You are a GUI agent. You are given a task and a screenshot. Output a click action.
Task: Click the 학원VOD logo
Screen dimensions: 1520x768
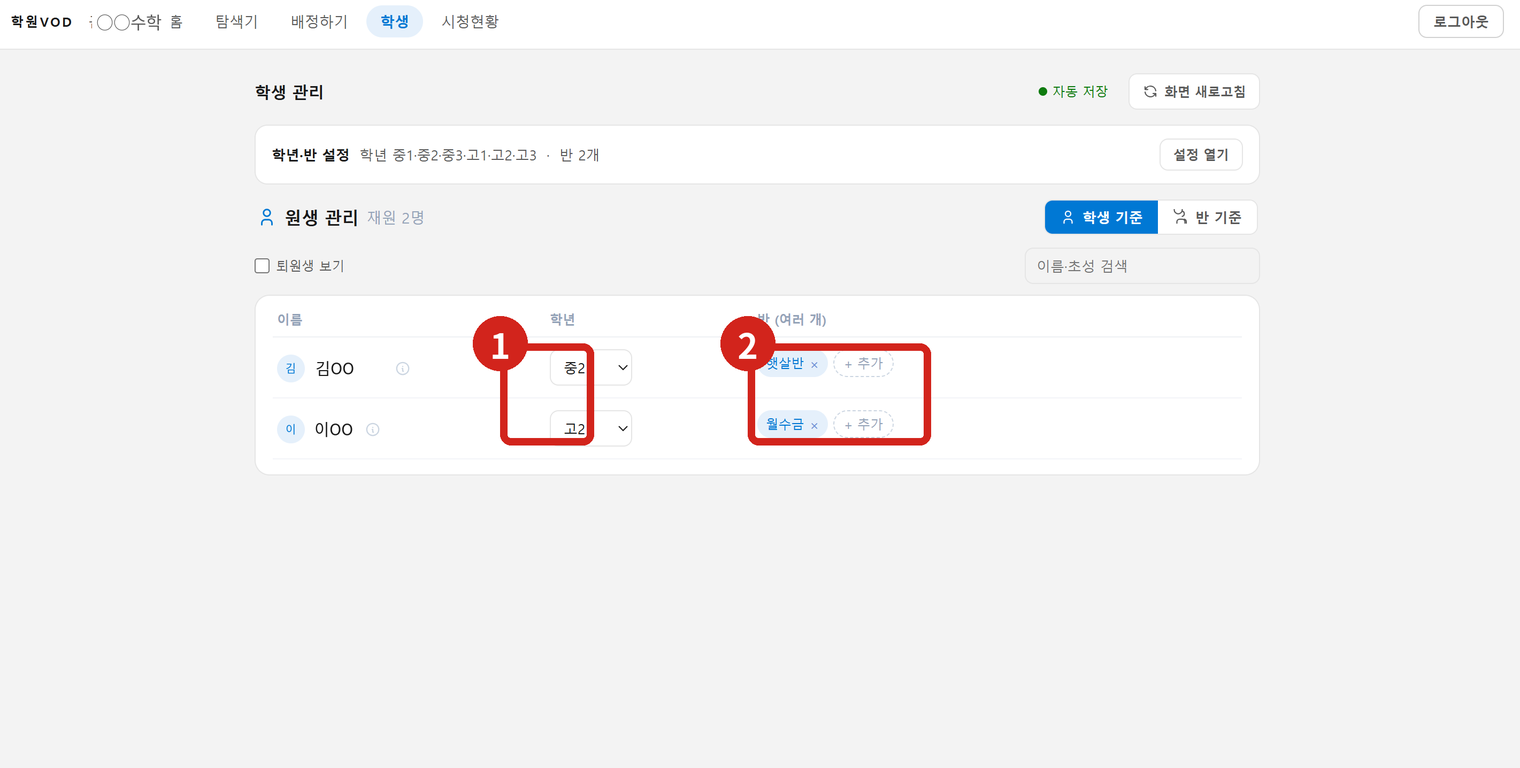coord(42,22)
